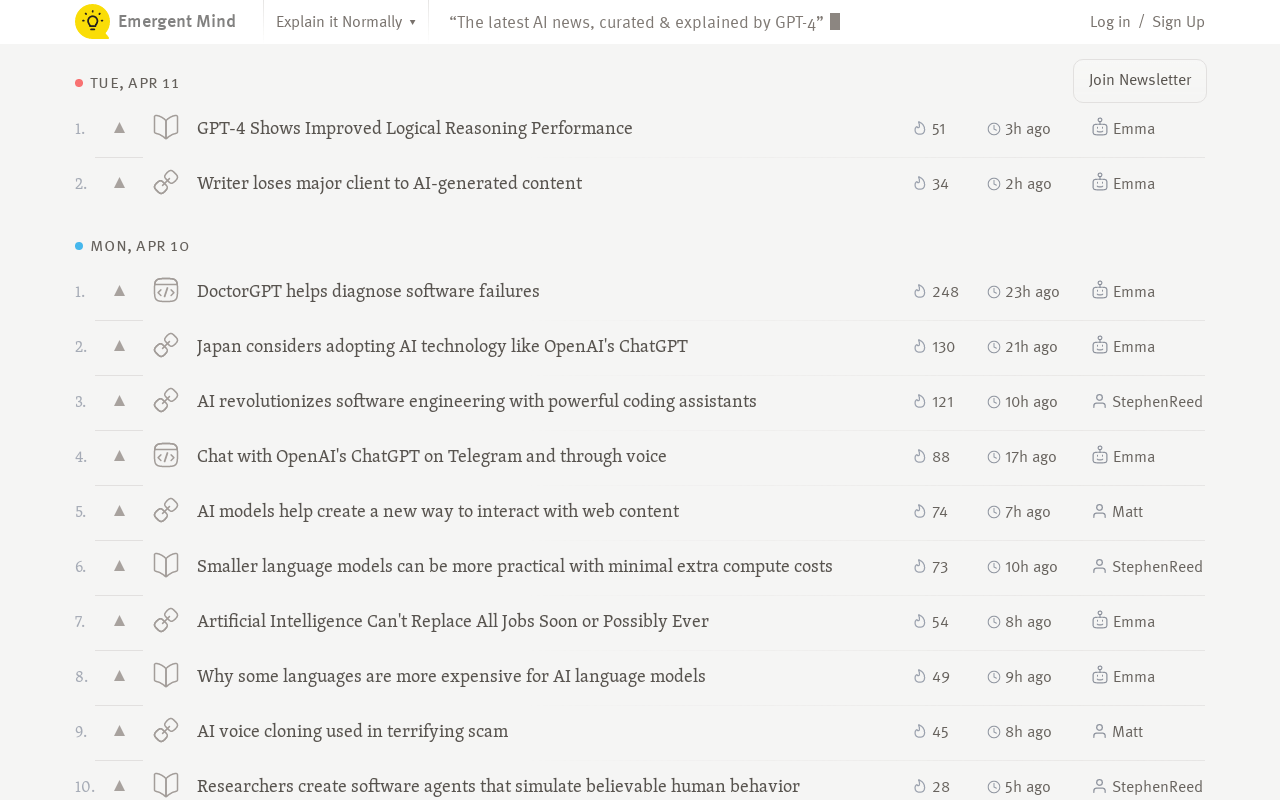Screen dimensions: 1280x800
Task: Click book icon beside Researchers create software agents
Action: point(166,785)
